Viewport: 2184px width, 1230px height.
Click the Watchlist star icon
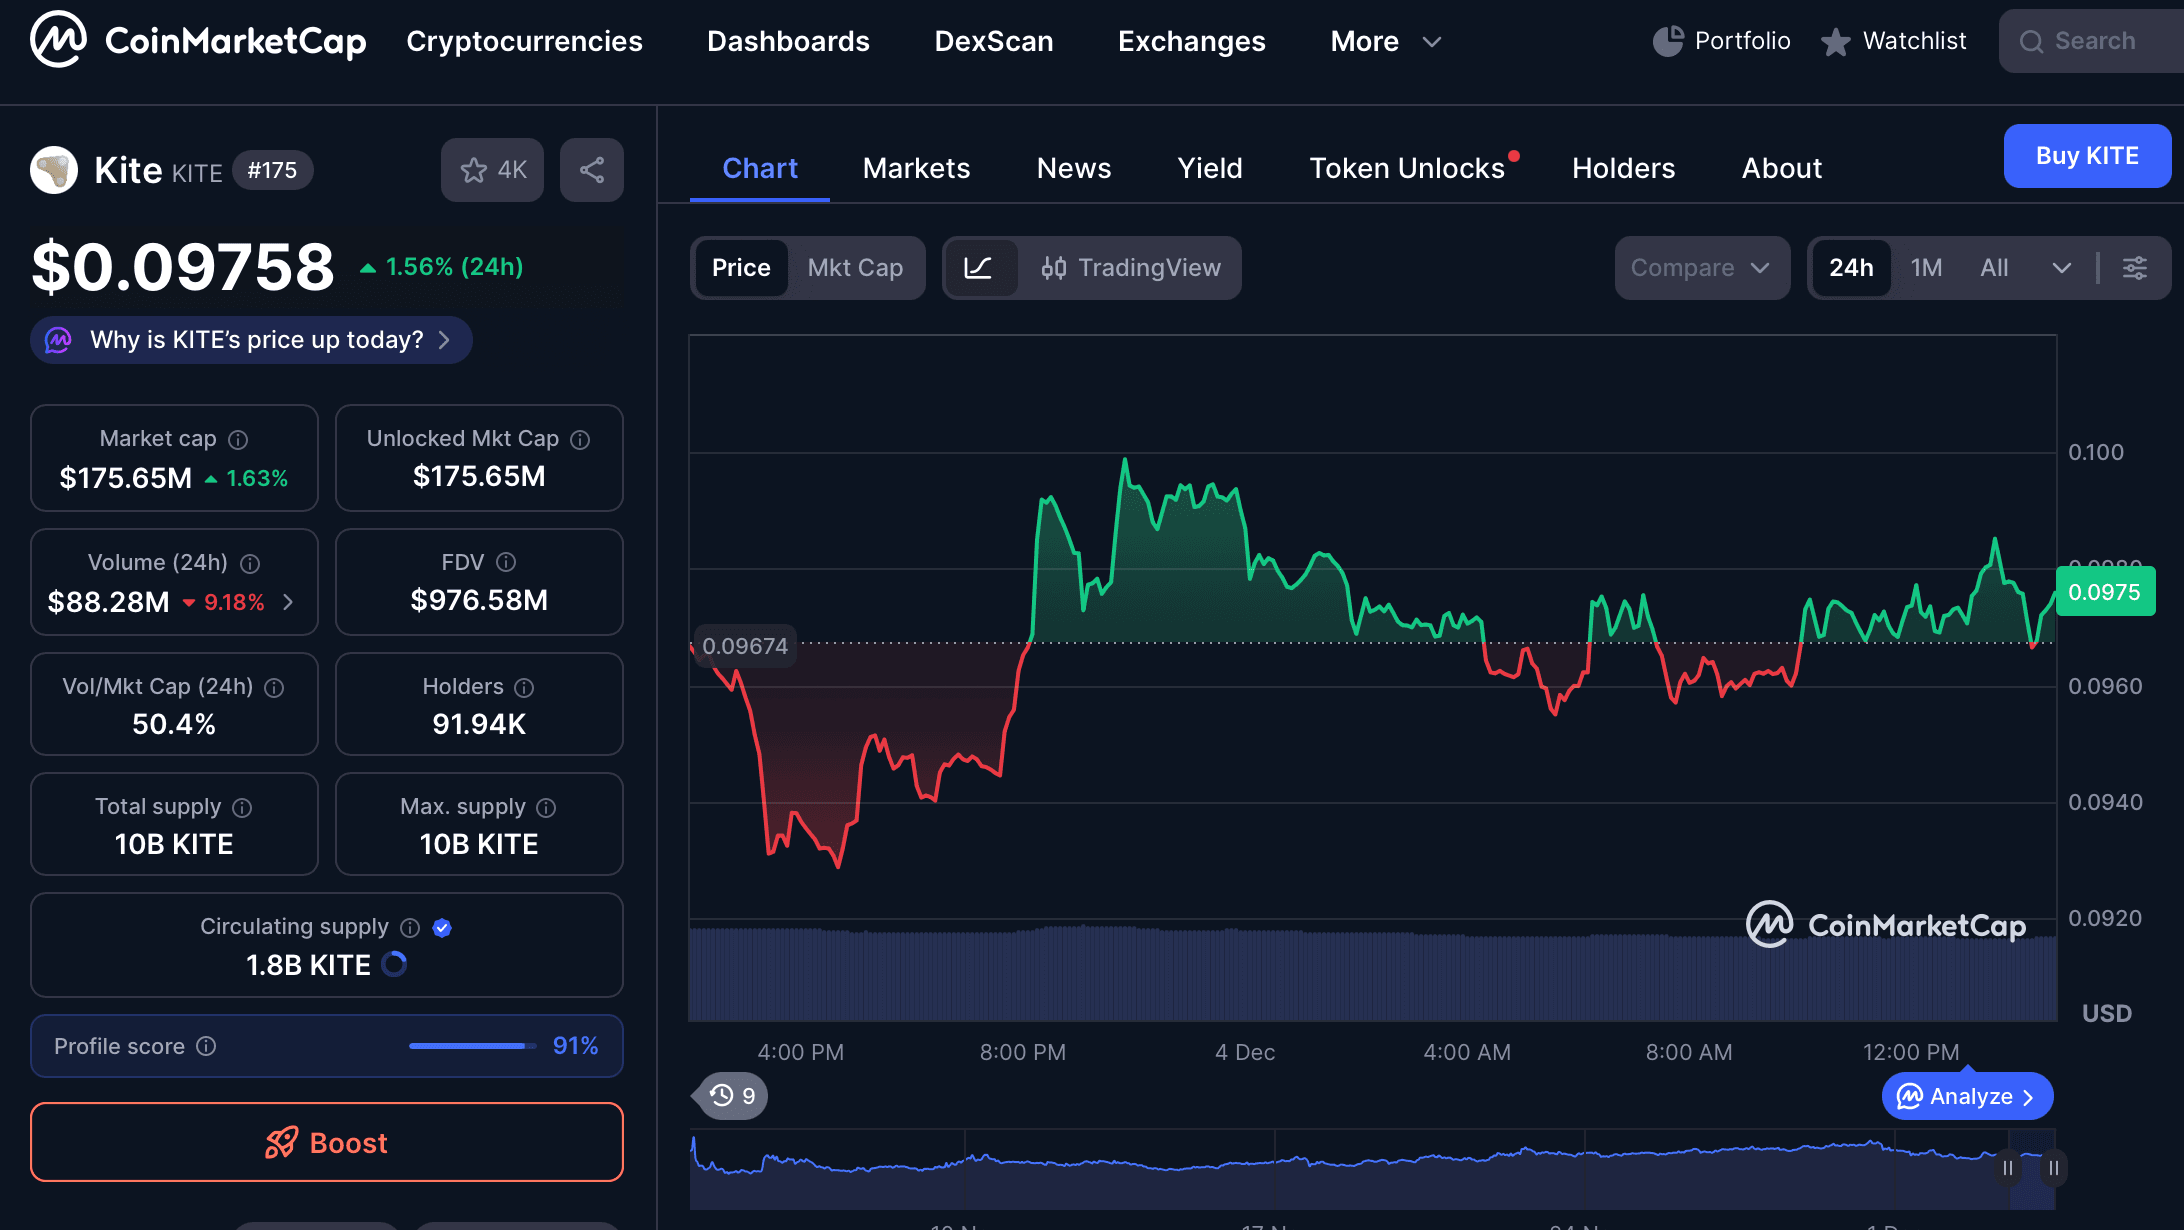click(1836, 41)
